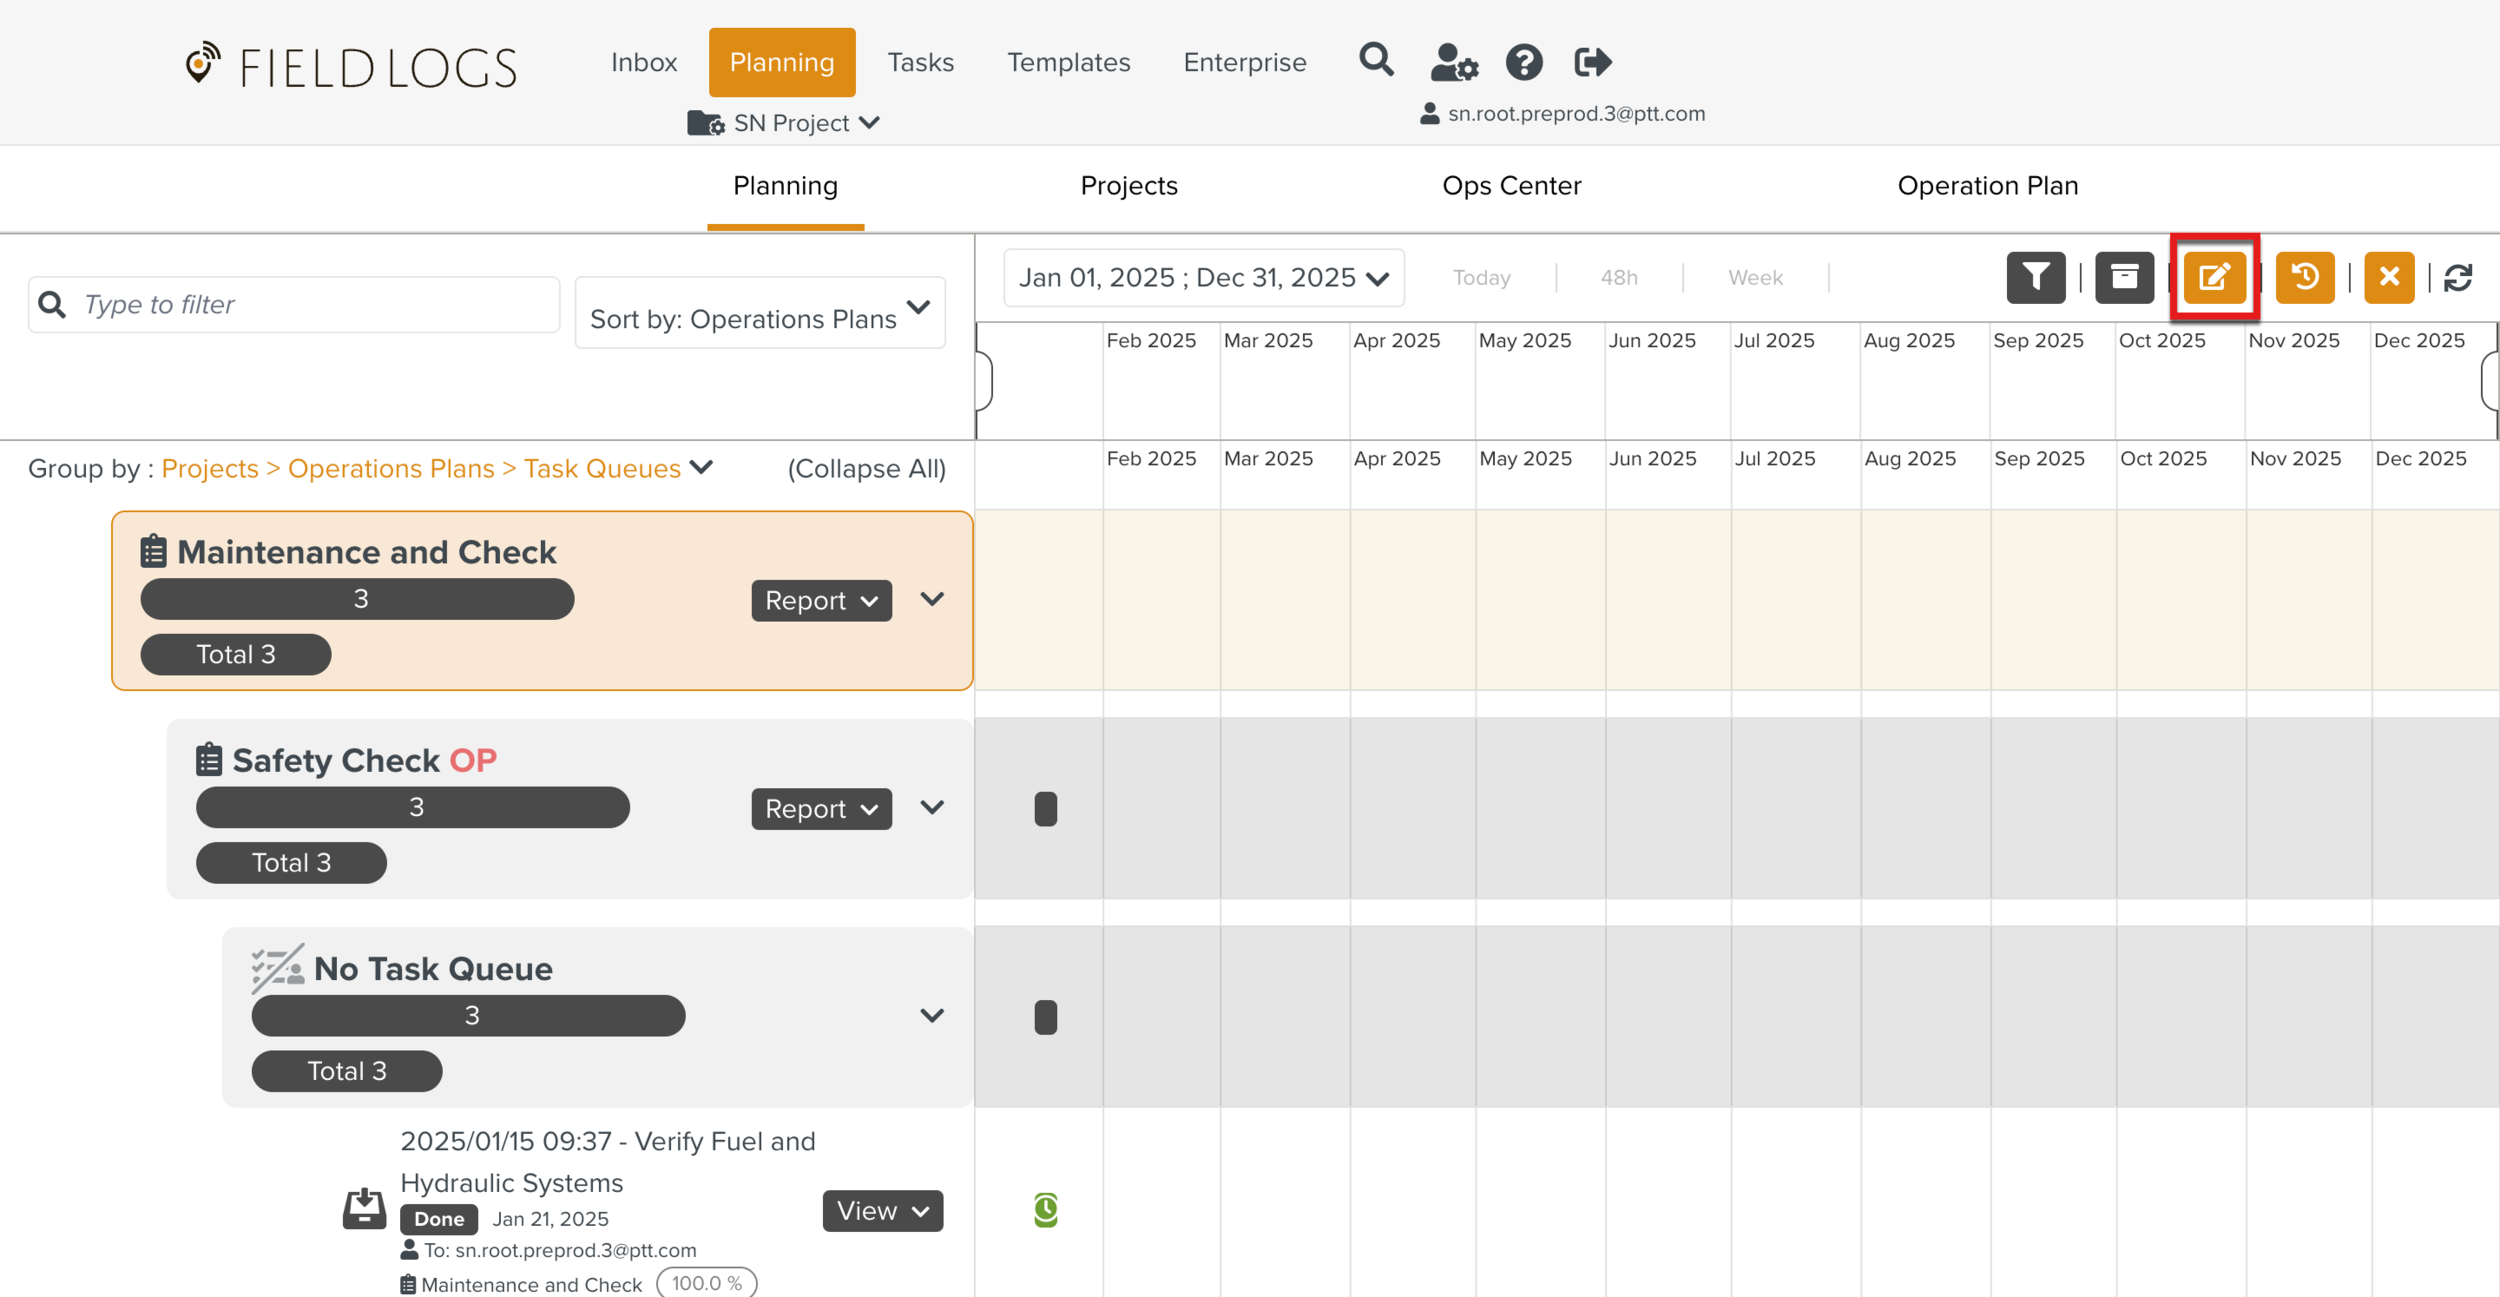This screenshot has width=2500, height=1297.
Task: Open Report dropdown for Maintenance and Check
Action: click(x=821, y=600)
